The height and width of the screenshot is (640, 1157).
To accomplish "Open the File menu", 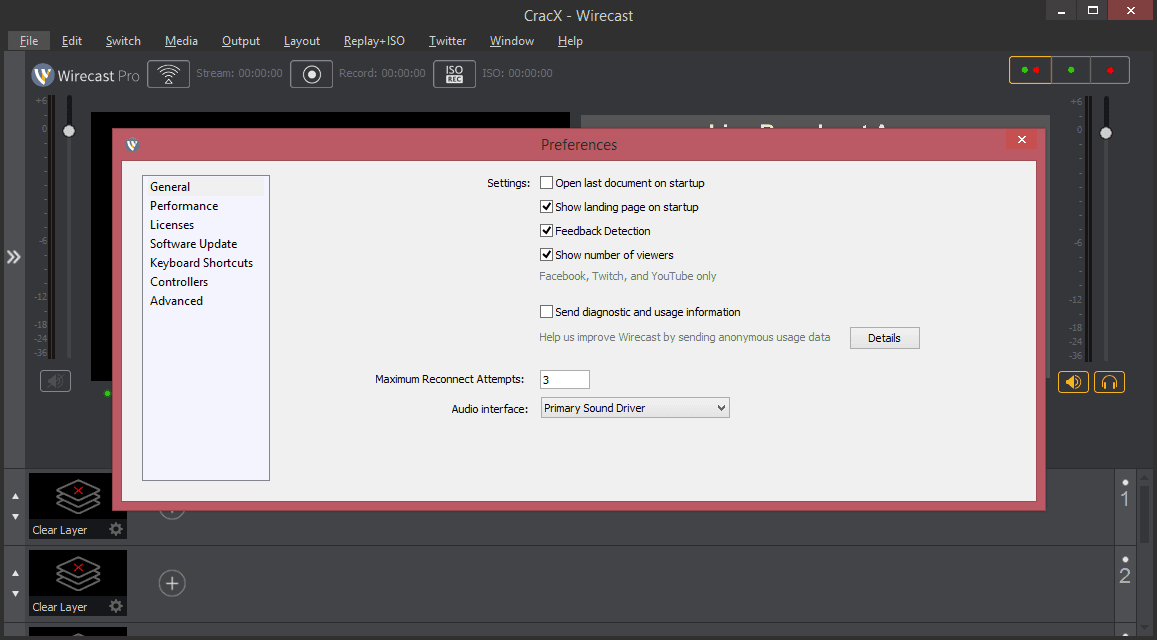I will (29, 41).
